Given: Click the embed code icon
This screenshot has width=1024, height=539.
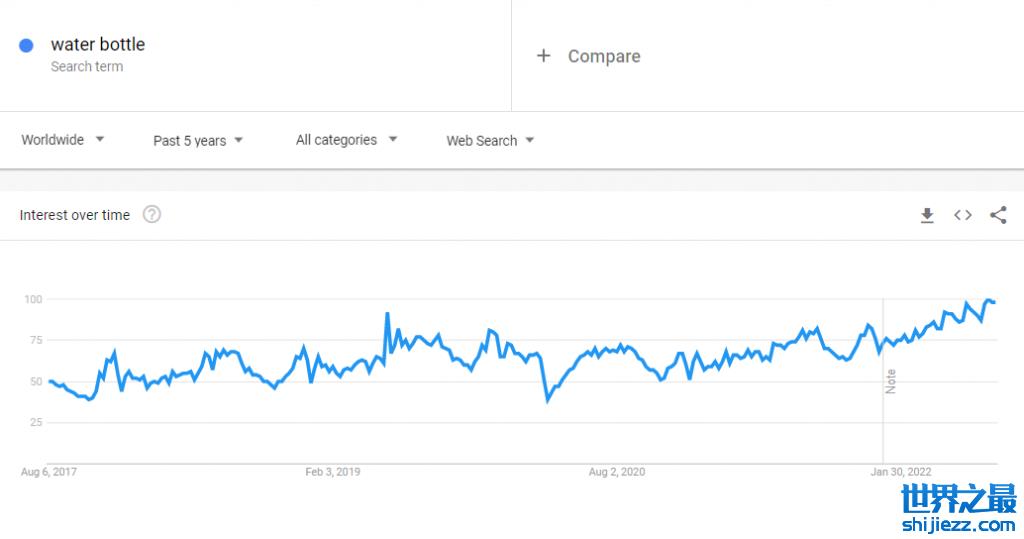Looking at the screenshot, I should 962,215.
